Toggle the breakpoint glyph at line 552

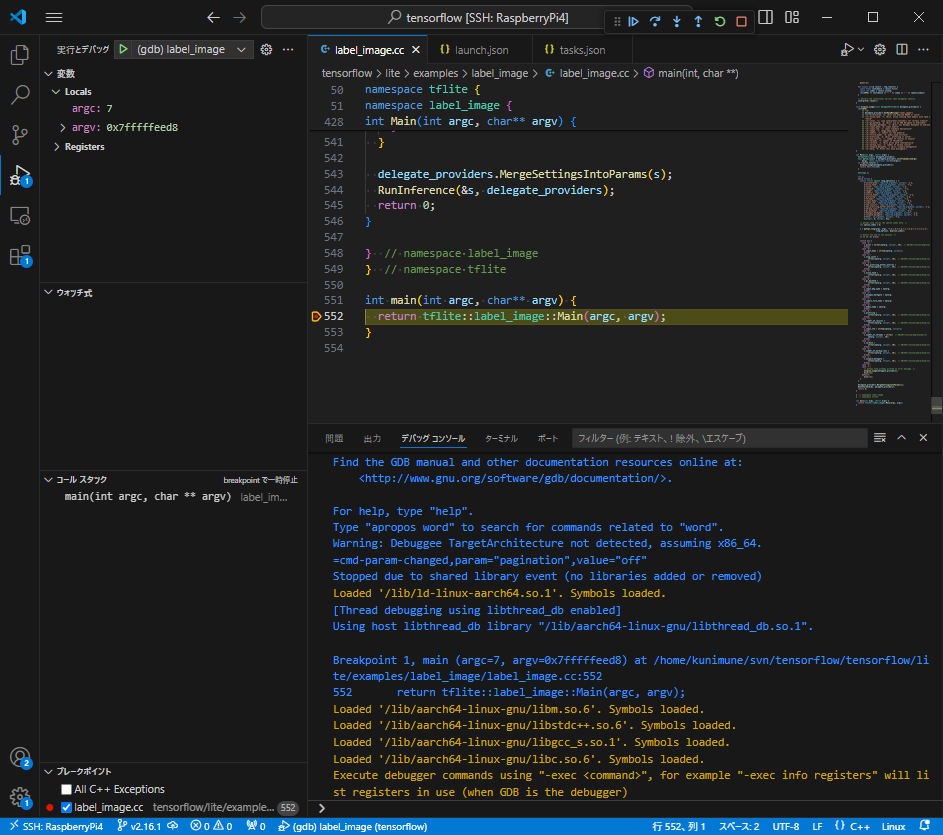[316, 316]
